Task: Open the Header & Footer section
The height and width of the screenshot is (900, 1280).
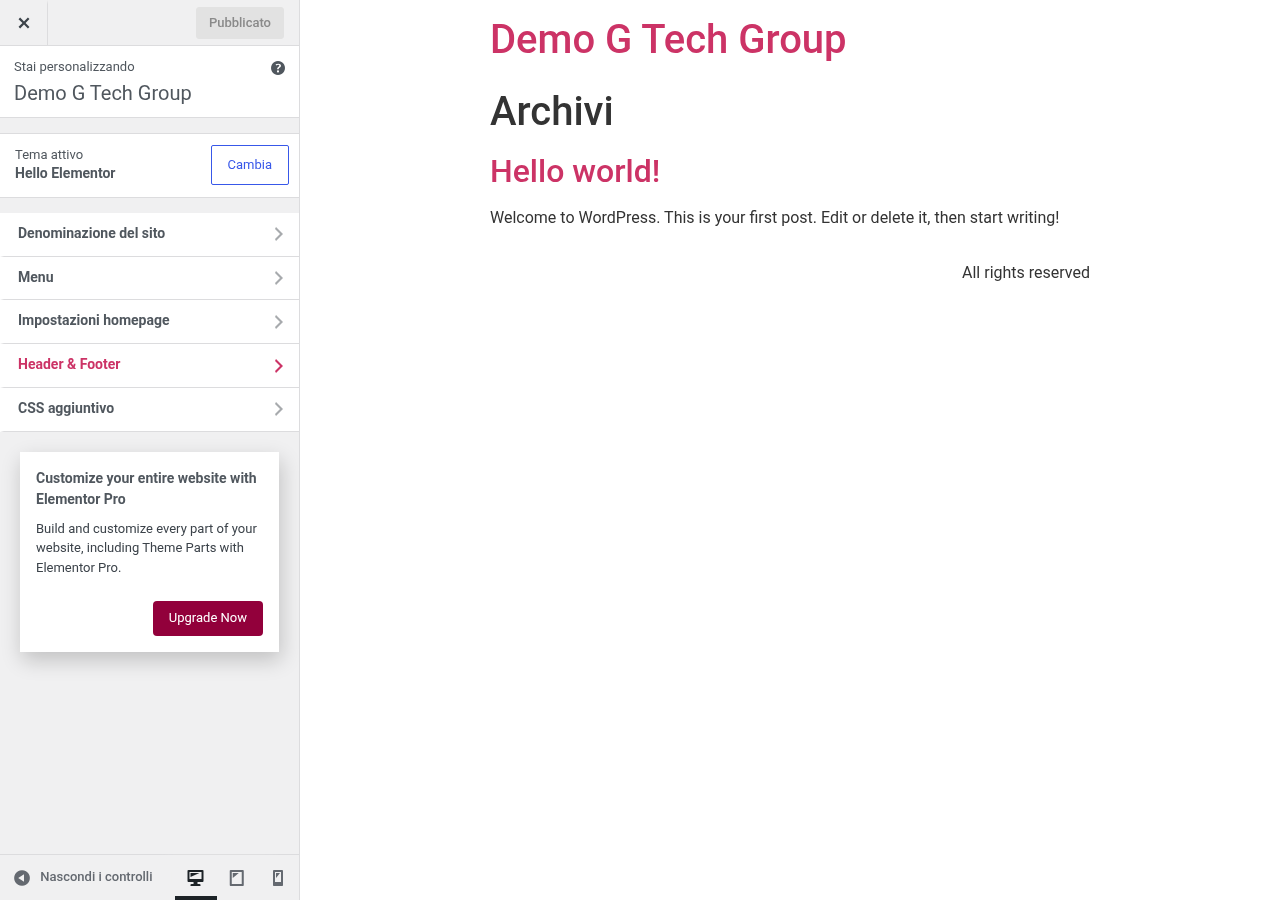Action: [150, 365]
